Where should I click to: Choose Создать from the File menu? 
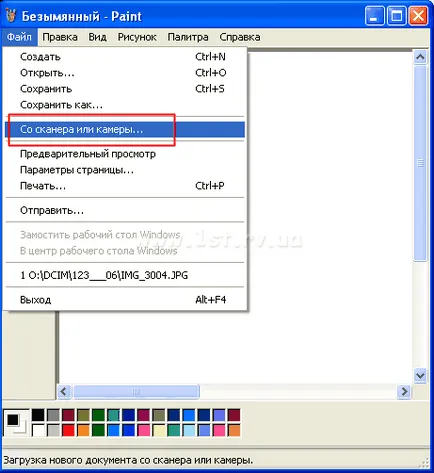coord(125,57)
